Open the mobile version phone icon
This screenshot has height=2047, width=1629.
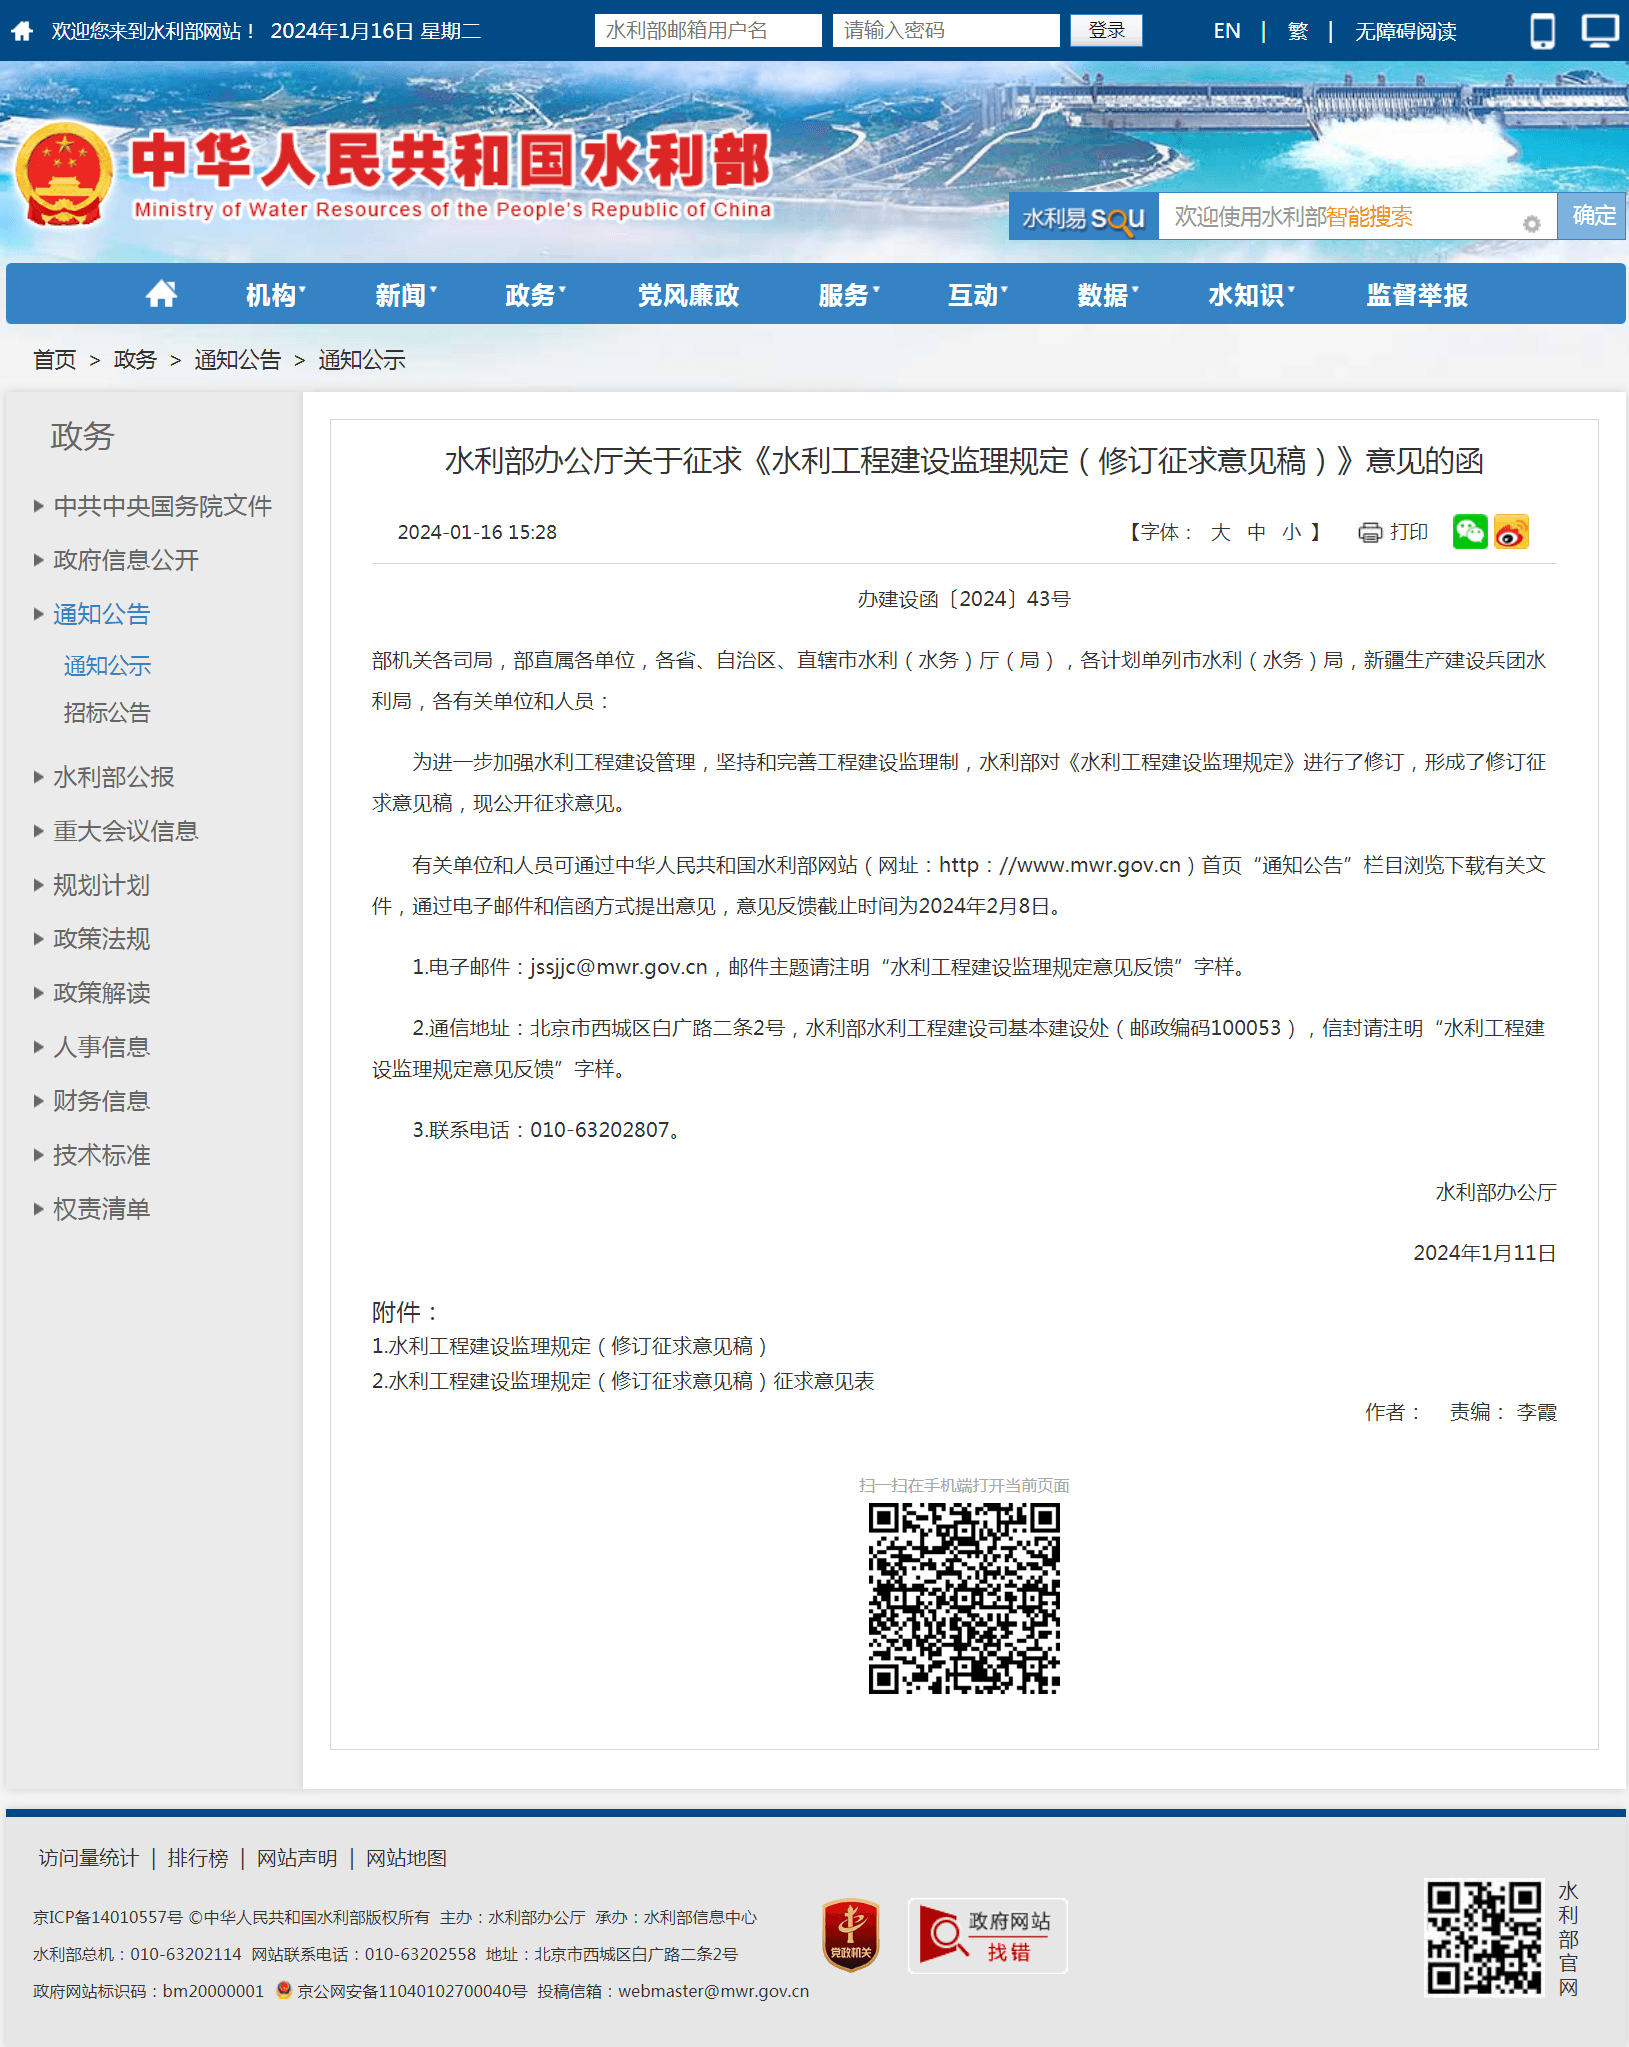point(1542,31)
